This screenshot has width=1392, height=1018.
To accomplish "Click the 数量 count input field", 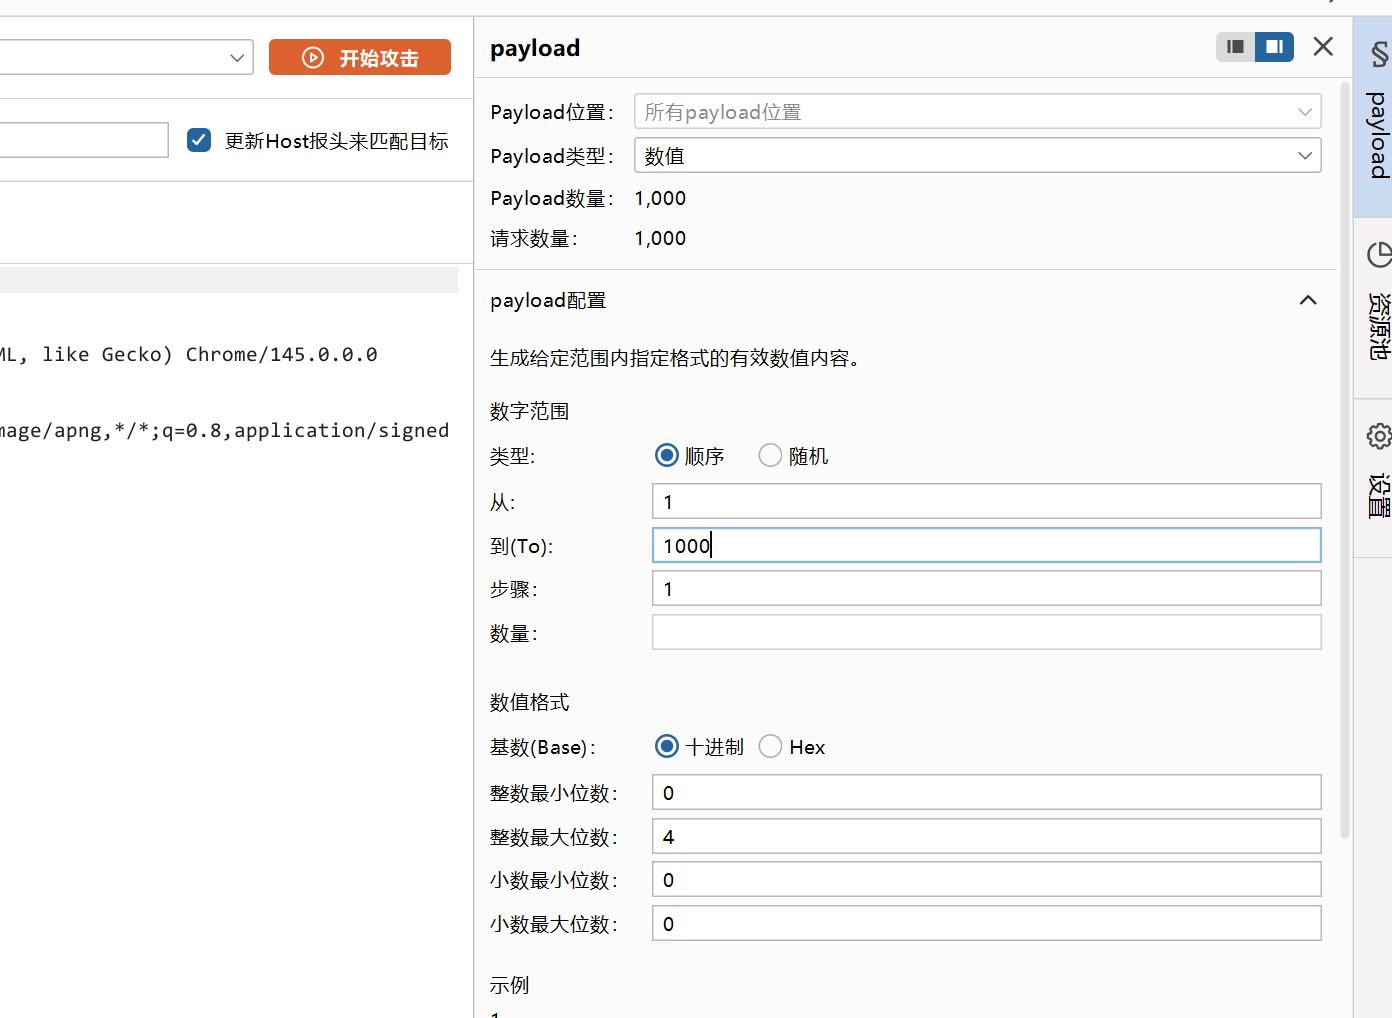I will pos(986,633).
